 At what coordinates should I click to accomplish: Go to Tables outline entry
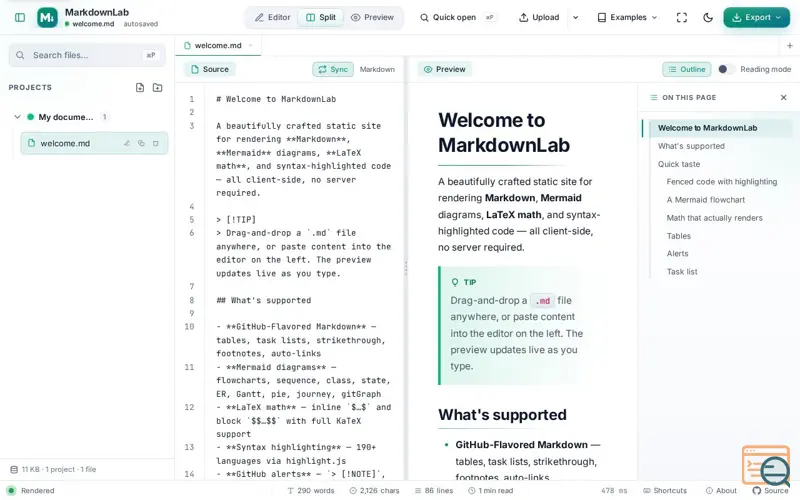coord(679,236)
